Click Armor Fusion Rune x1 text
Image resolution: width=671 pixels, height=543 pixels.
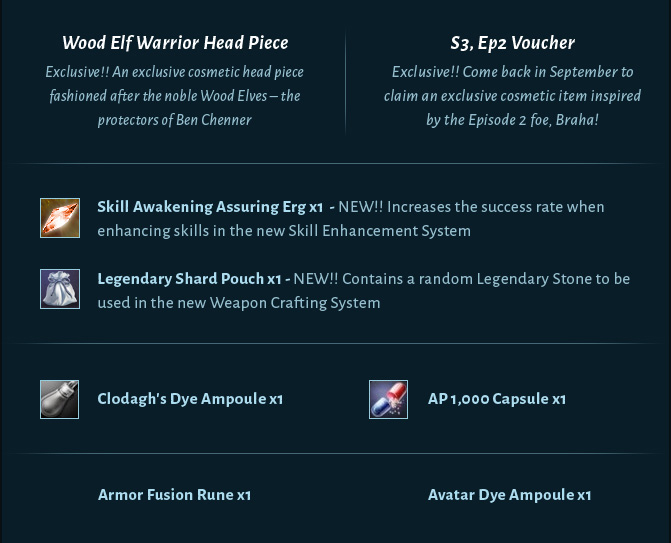(x=174, y=495)
